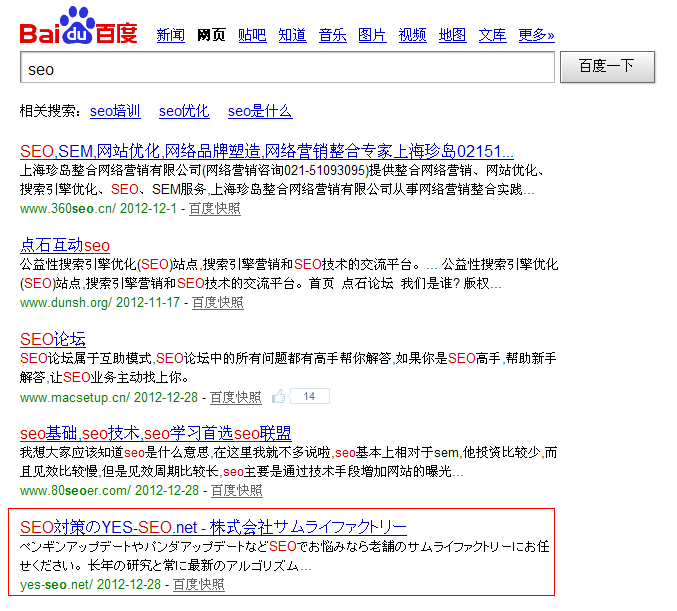This screenshot has width=677, height=611.
Task: Click related search seo培训
Action: pyautogui.click(x=115, y=111)
